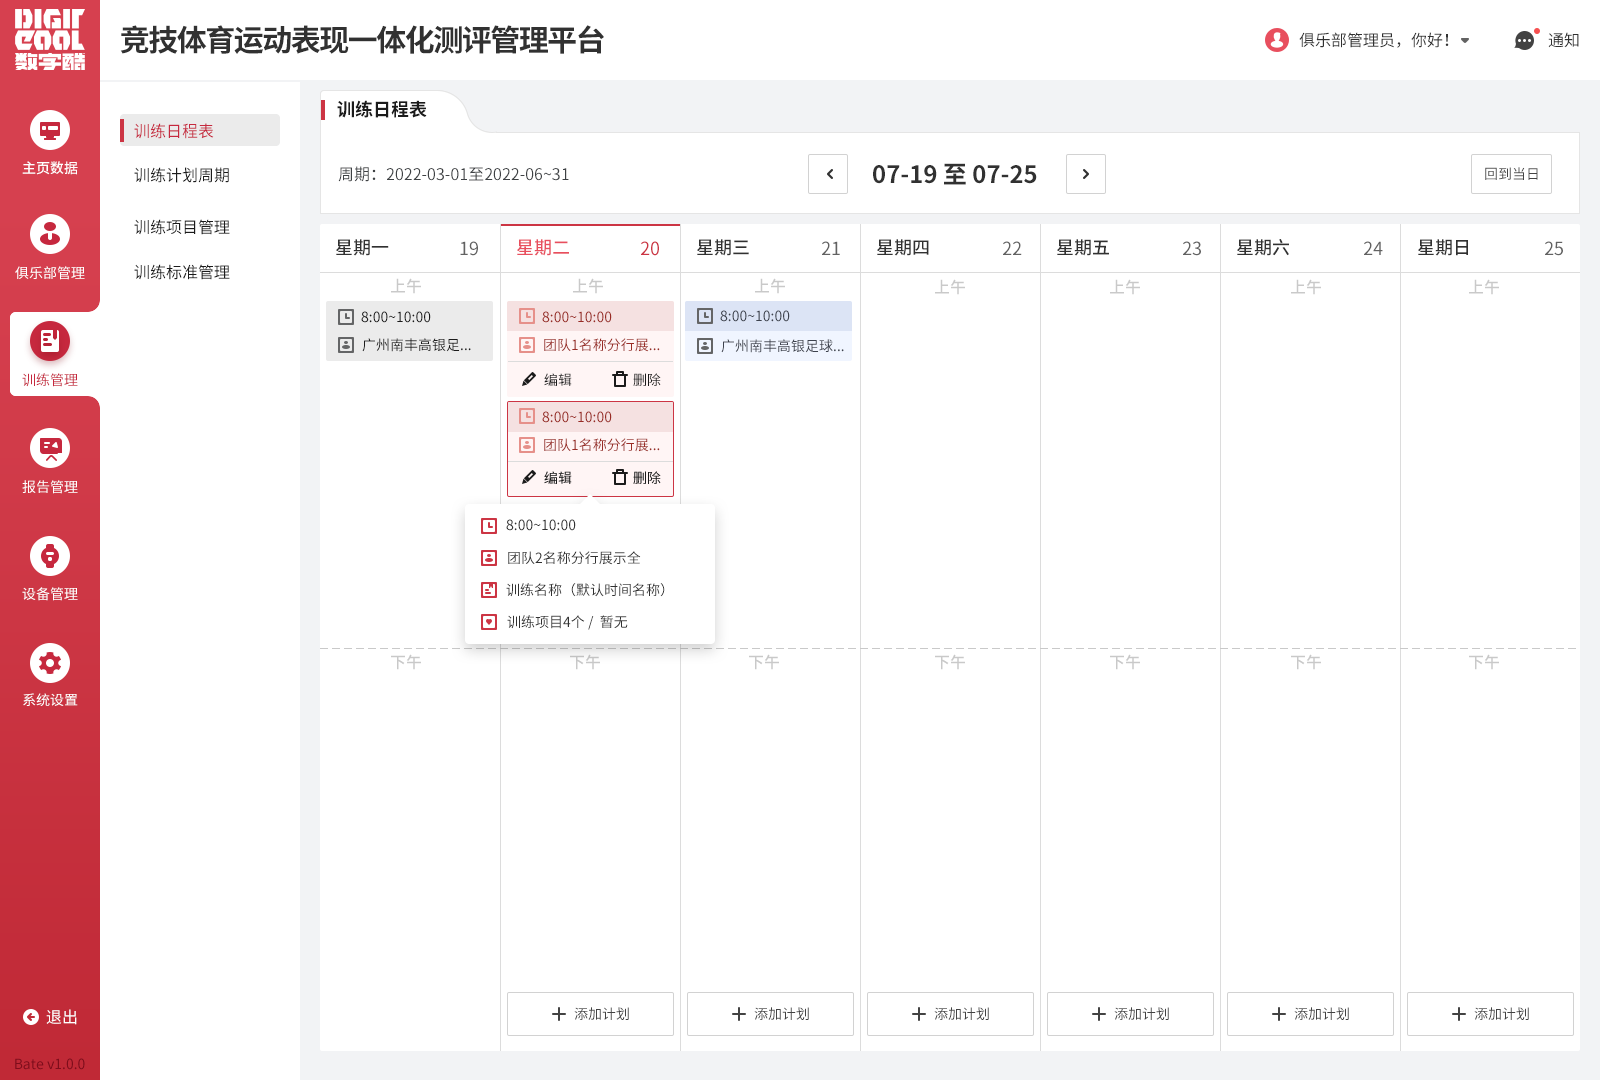The height and width of the screenshot is (1080, 1600).
Task: Click the team icon beside 团队2名称分行展示全
Action: 489,558
